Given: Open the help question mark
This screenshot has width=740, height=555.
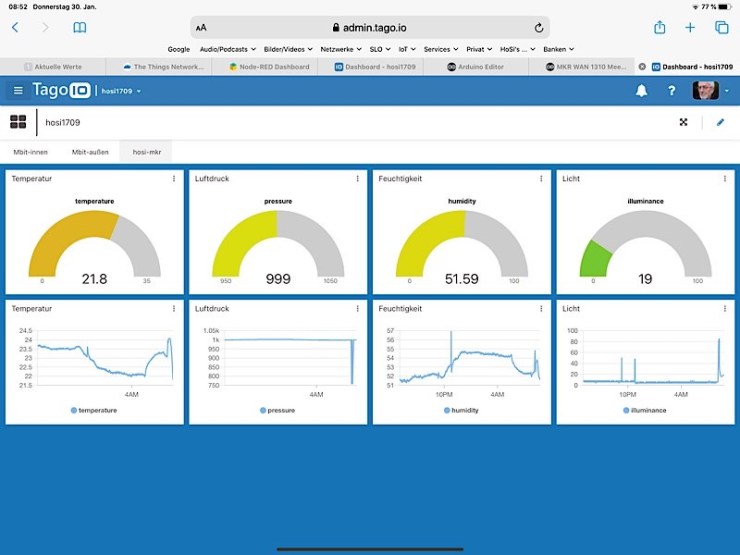Looking at the screenshot, I should (672, 91).
